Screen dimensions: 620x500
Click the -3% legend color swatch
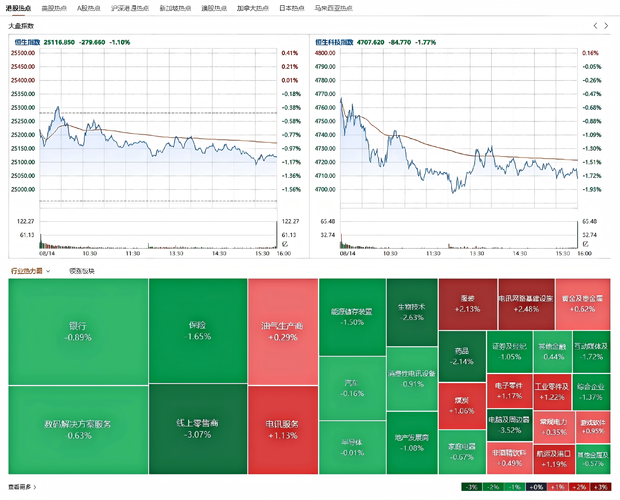coord(471,487)
